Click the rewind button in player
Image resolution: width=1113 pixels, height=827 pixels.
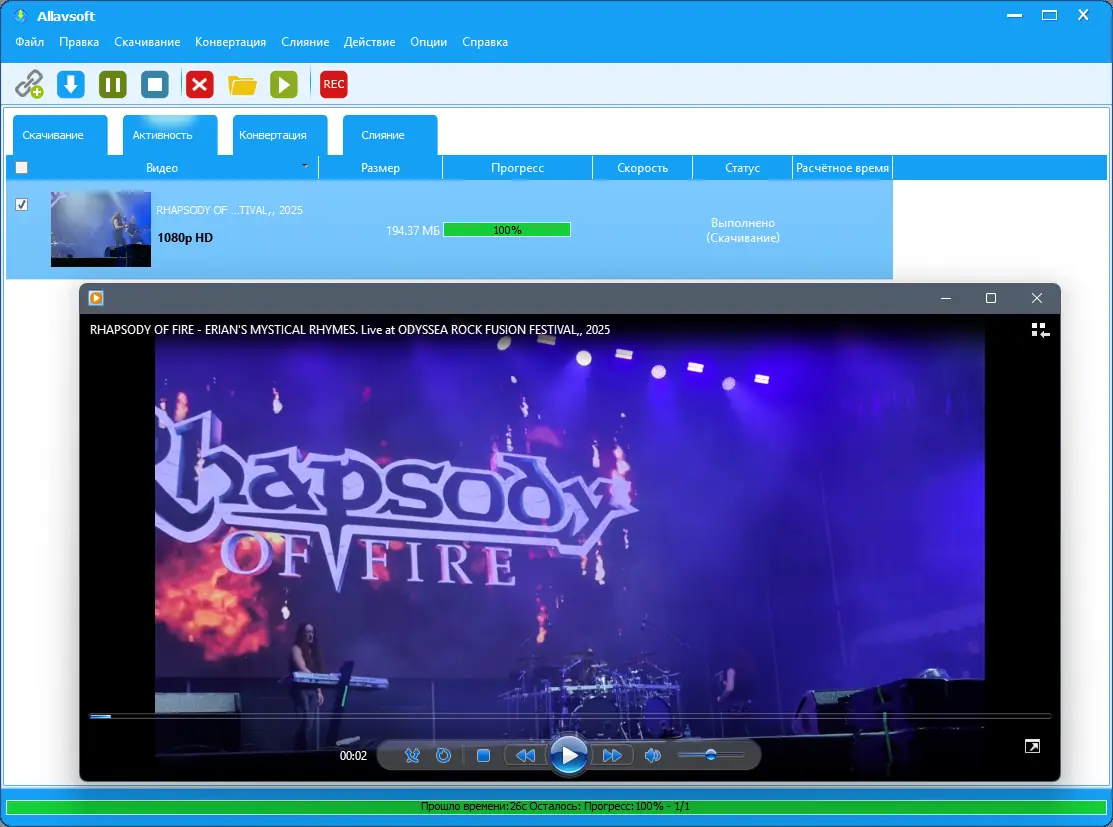(525, 755)
